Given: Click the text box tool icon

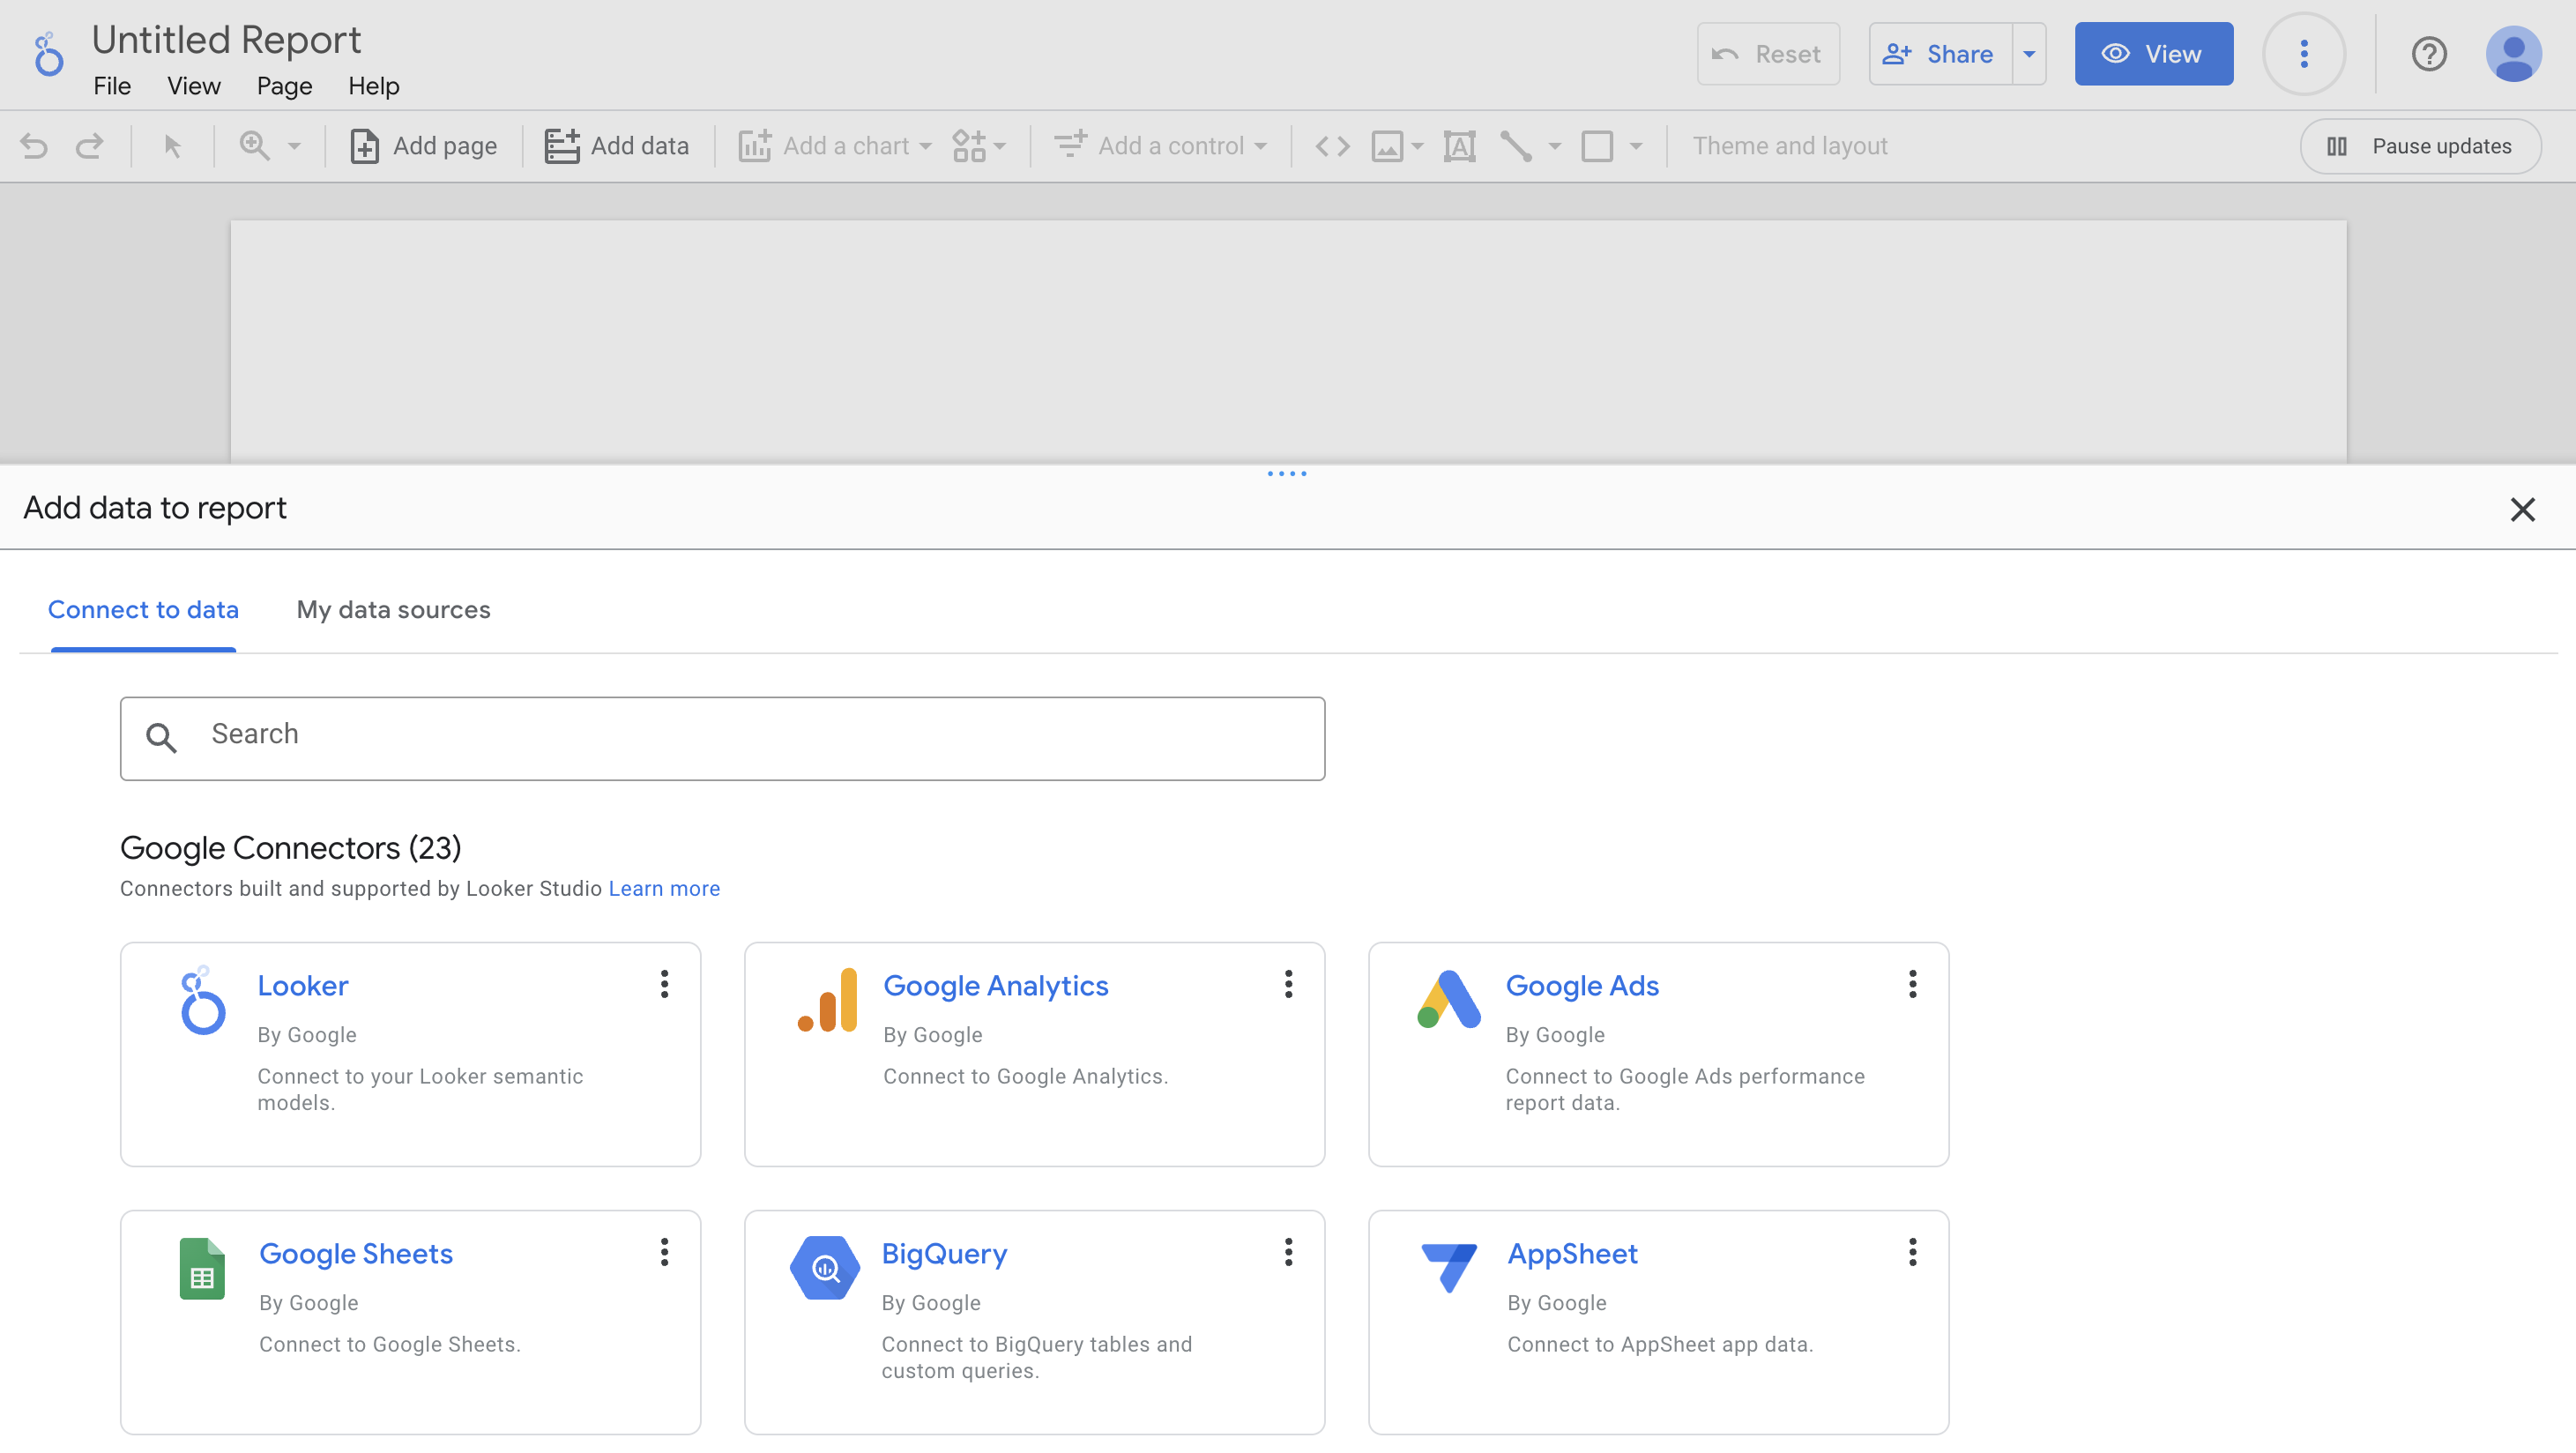Looking at the screenshot, I should [1459, 146].
